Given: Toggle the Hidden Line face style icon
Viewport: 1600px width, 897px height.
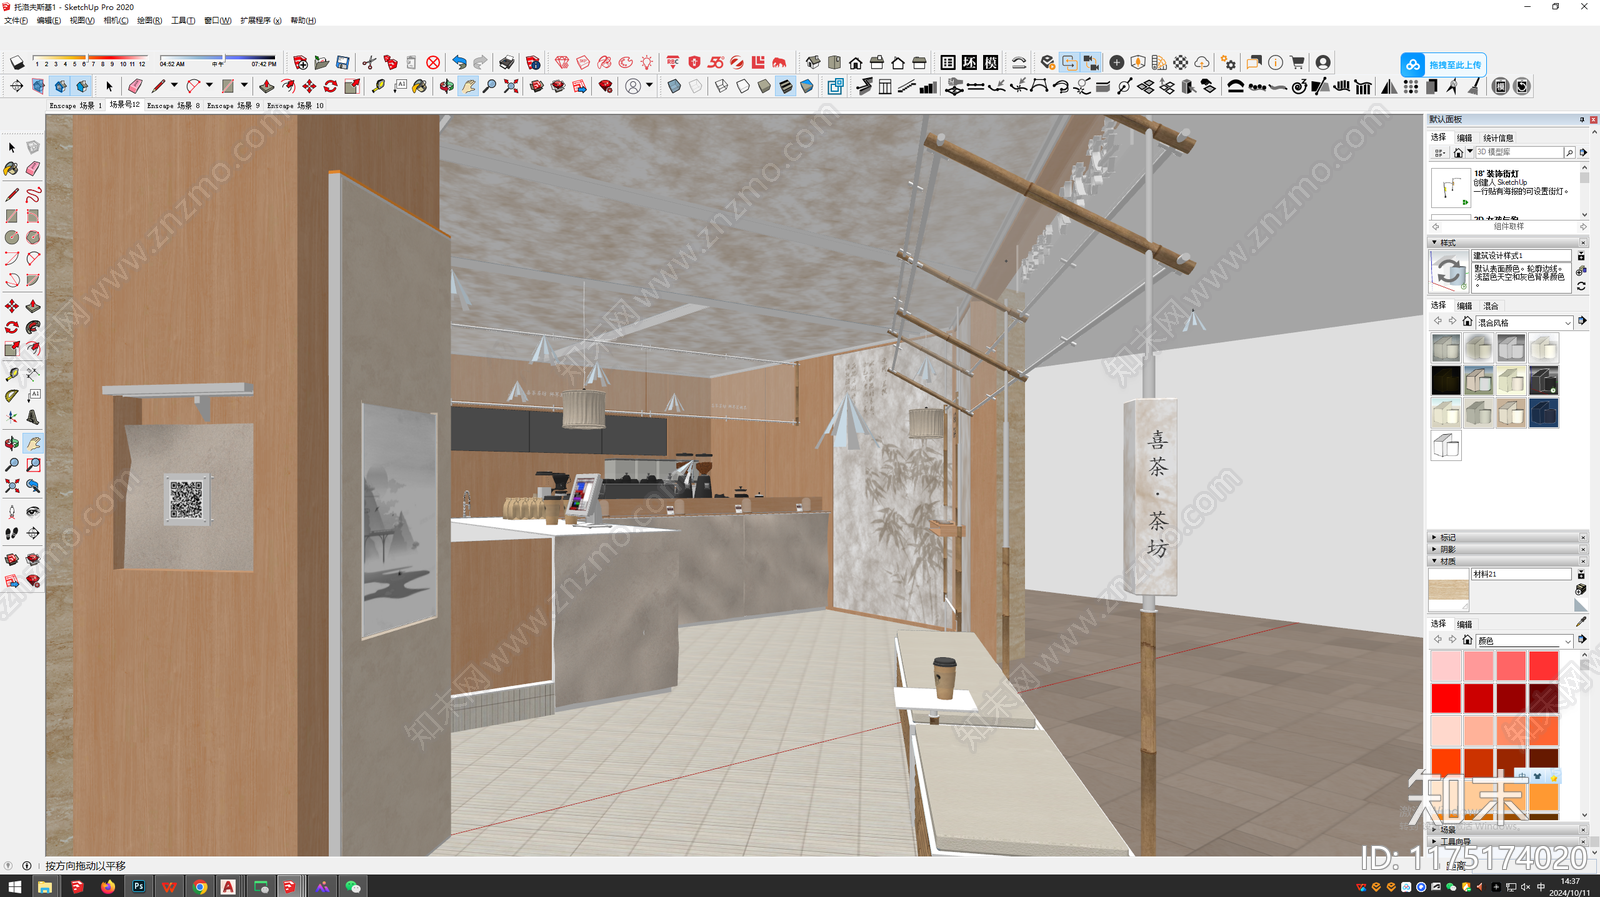Looking at the screenshot, I should click(x=743, y=86).
